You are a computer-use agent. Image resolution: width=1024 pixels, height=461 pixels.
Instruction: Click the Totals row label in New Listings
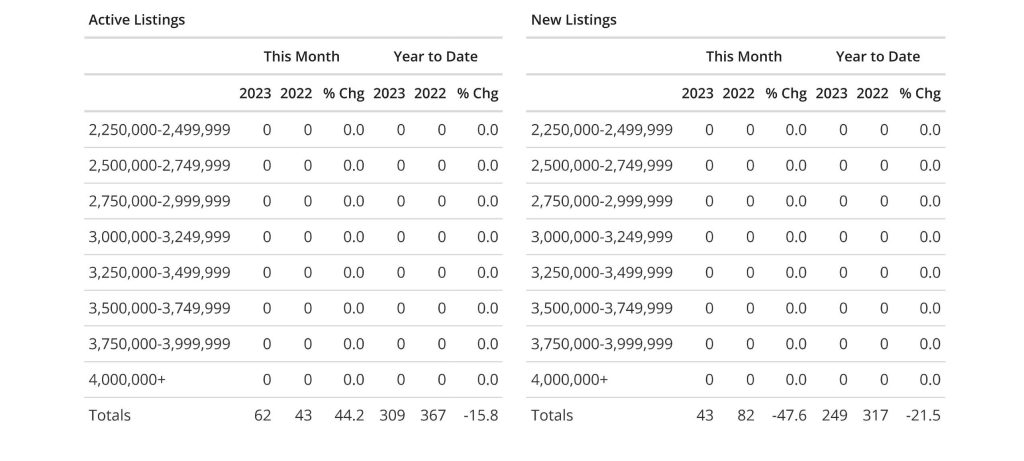(552, 415)
